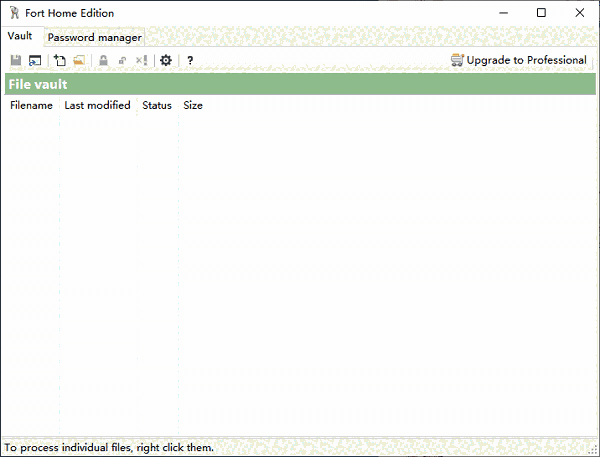Click the window shortcut toolbar icon
The image size is (600, 457).
pos(35,60)
